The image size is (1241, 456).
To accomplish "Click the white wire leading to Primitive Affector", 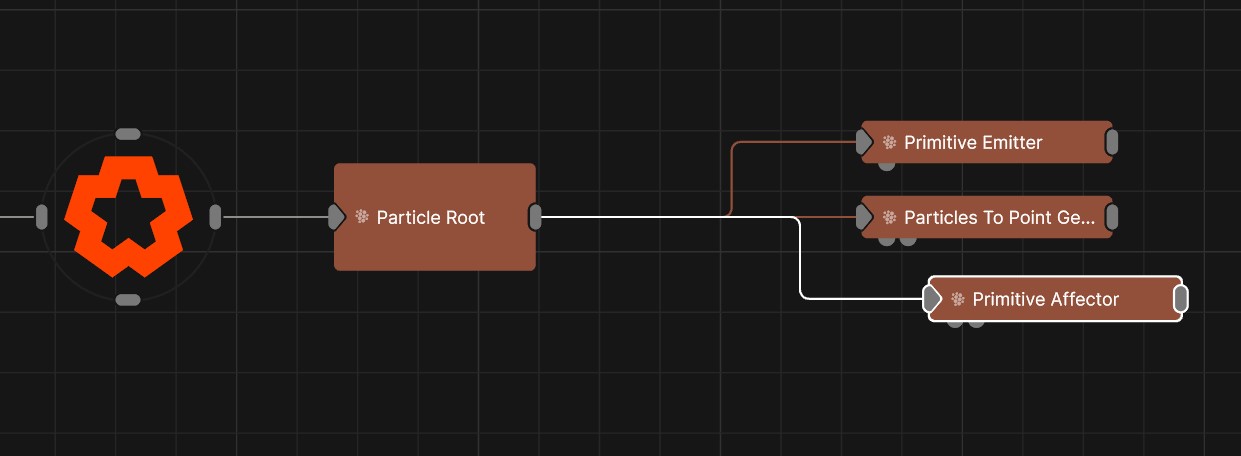I will click(x=801, y=260).
